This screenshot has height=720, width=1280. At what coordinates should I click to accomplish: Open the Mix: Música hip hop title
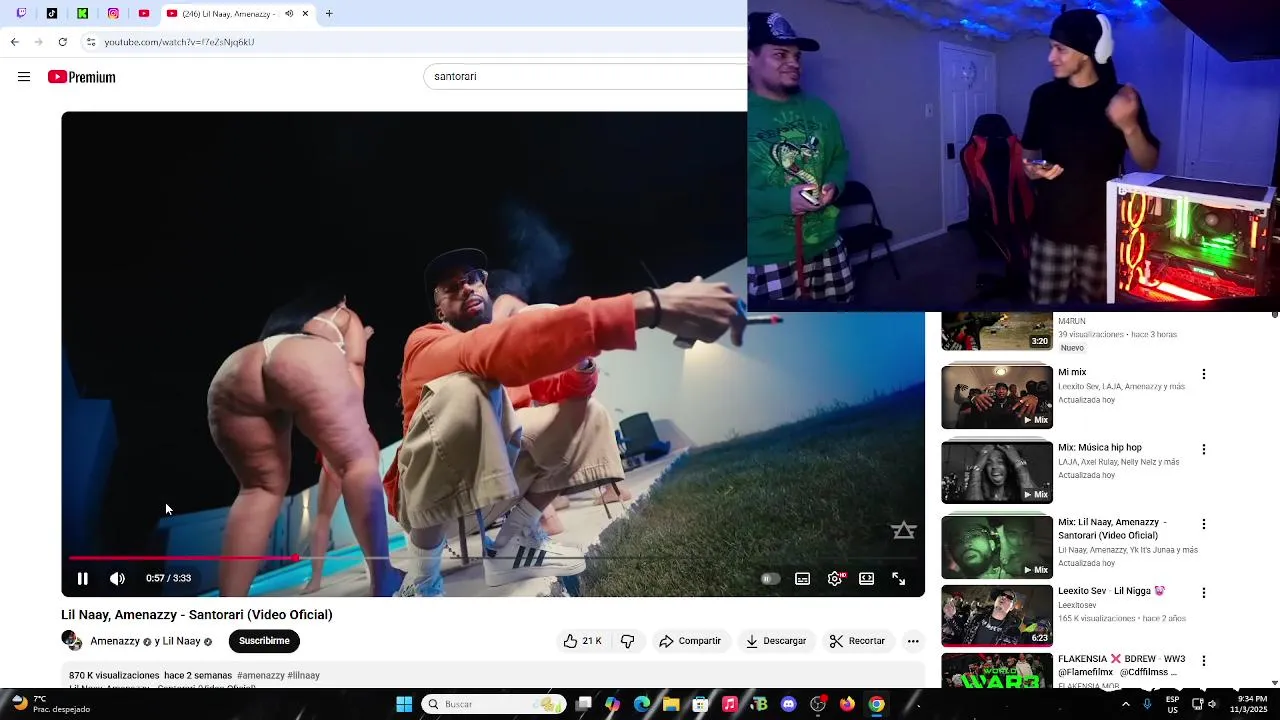click(1100, 448)
